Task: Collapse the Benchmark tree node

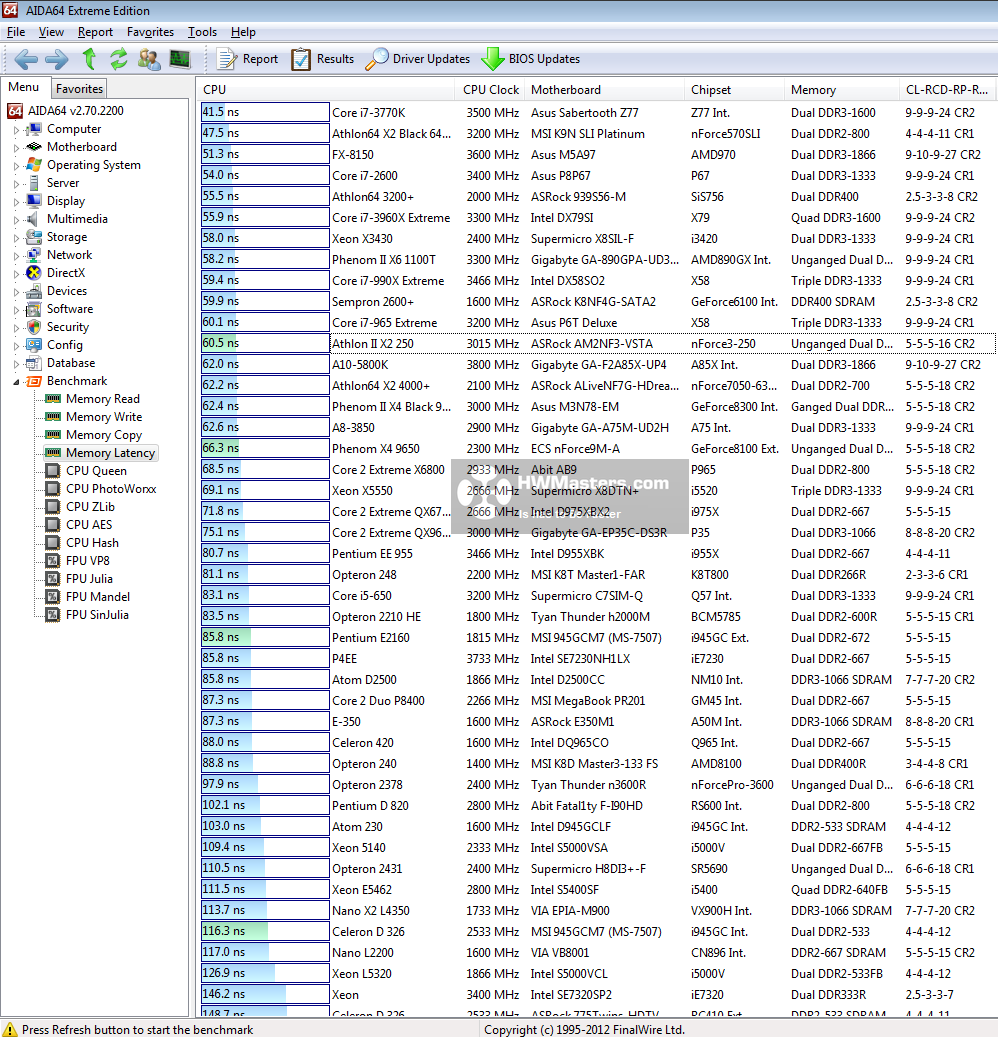Action: pyautogui.click(x=17, y=382)
